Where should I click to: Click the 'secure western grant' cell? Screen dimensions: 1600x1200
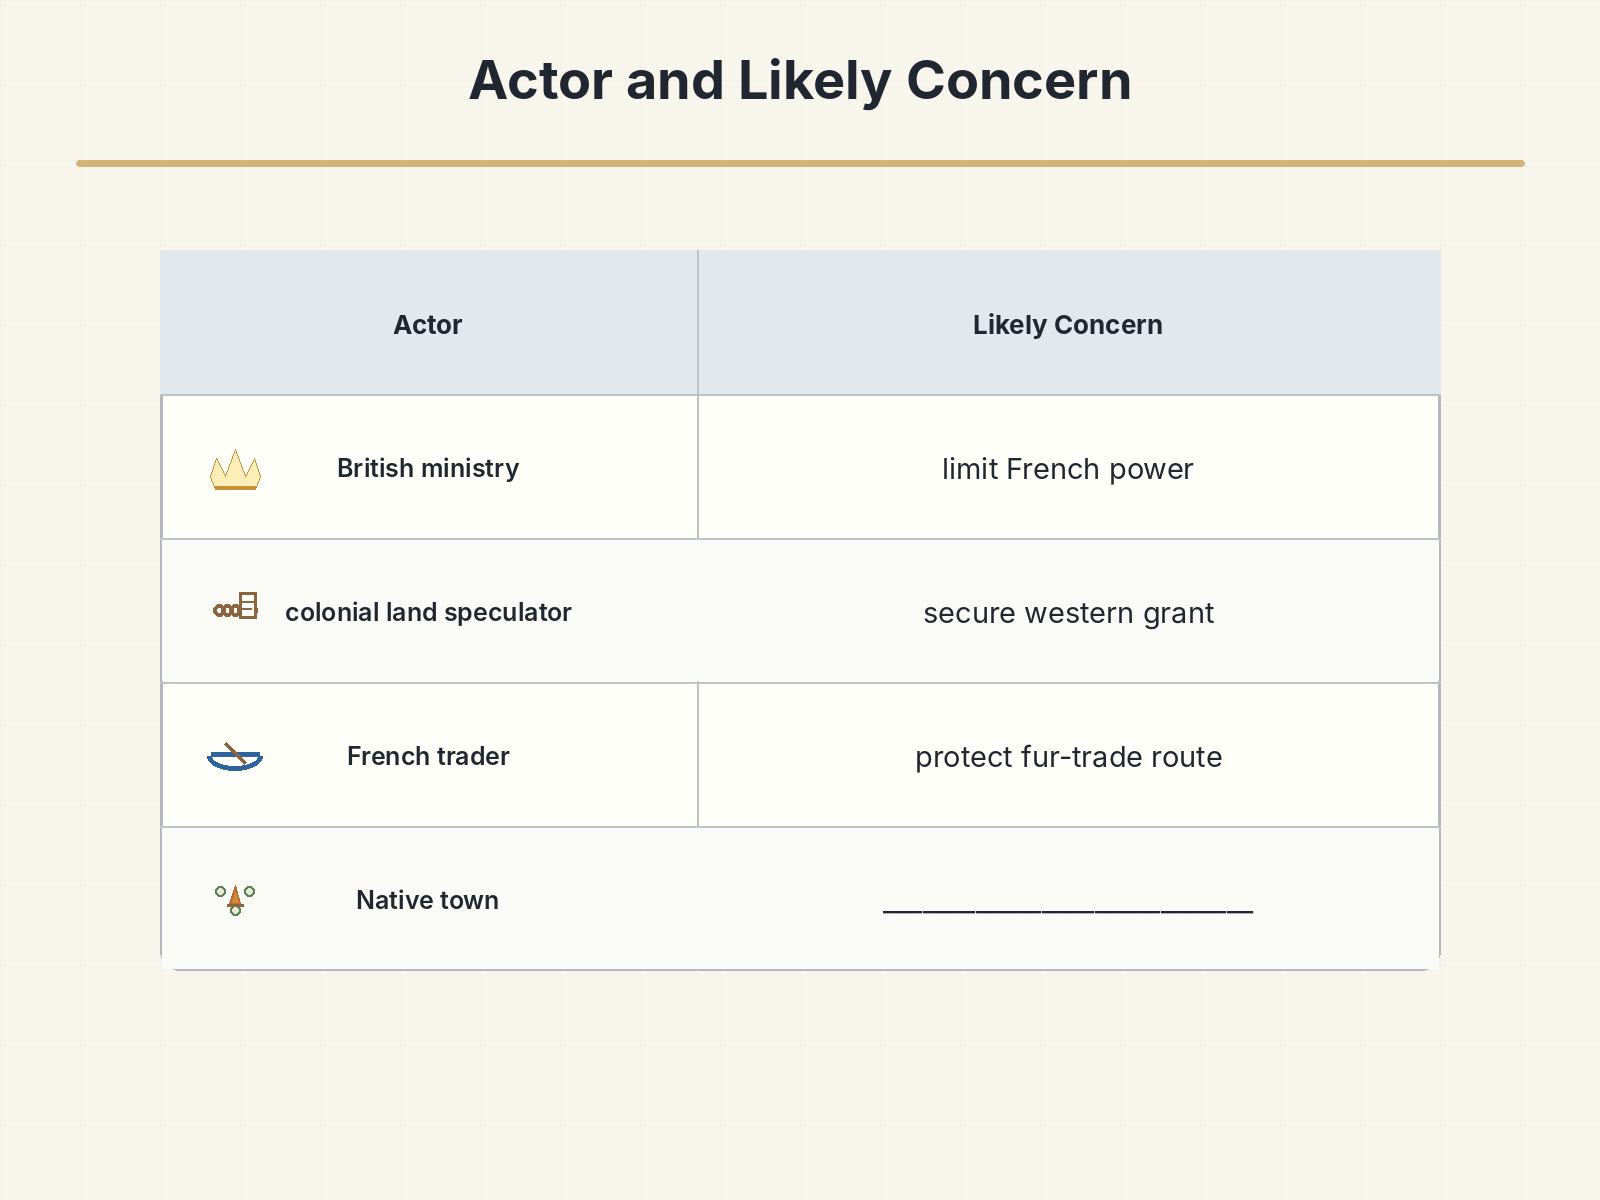[x=1068, y=612]
